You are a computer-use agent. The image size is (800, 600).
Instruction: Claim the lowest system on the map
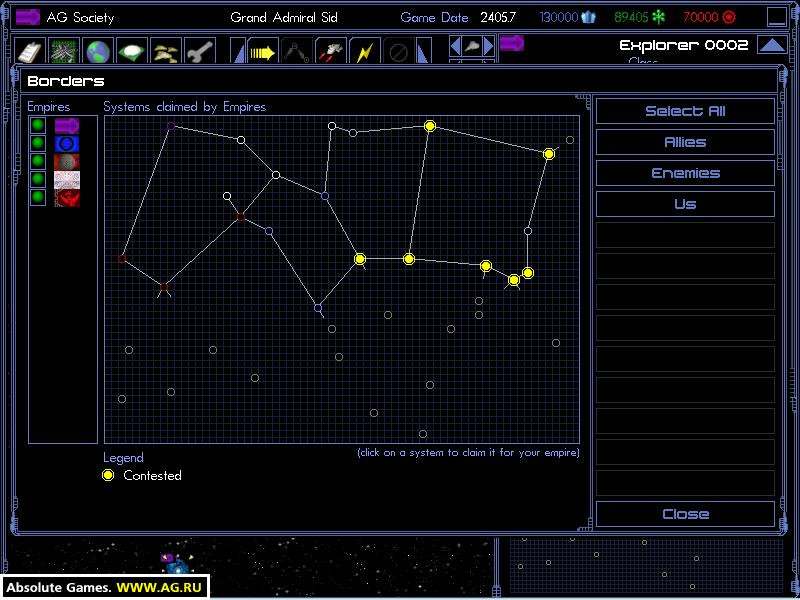click(x=423, y=434)
